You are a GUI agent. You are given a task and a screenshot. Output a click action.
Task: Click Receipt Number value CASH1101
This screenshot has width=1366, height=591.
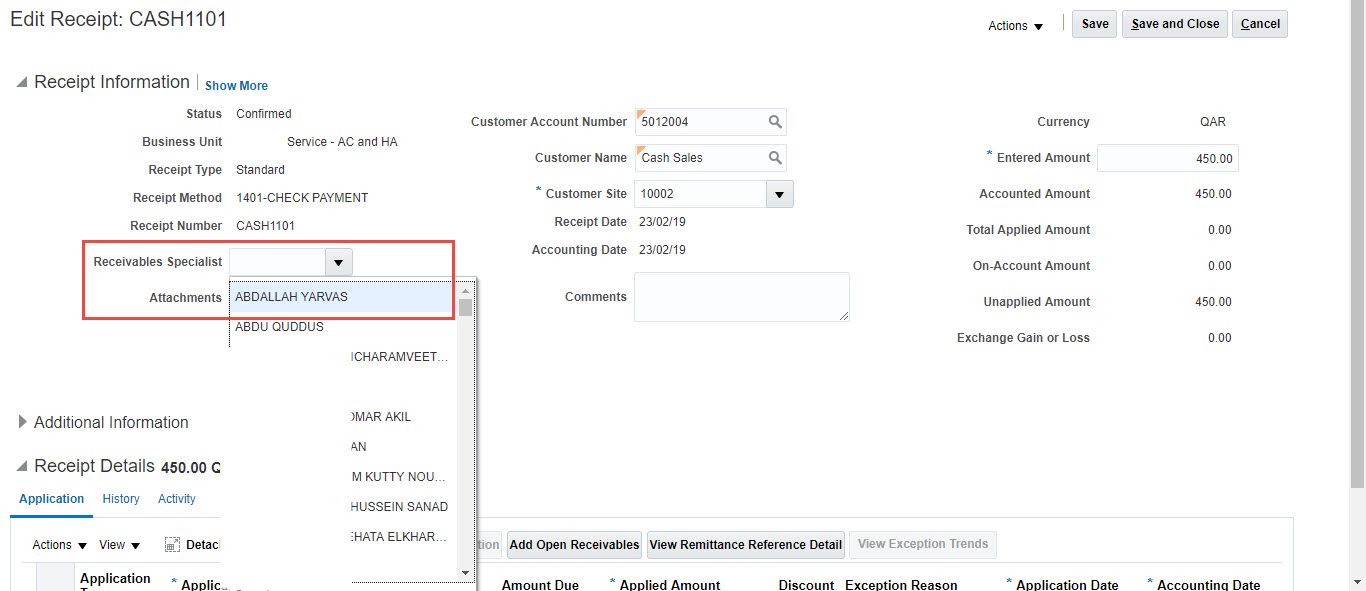[265, 226]
